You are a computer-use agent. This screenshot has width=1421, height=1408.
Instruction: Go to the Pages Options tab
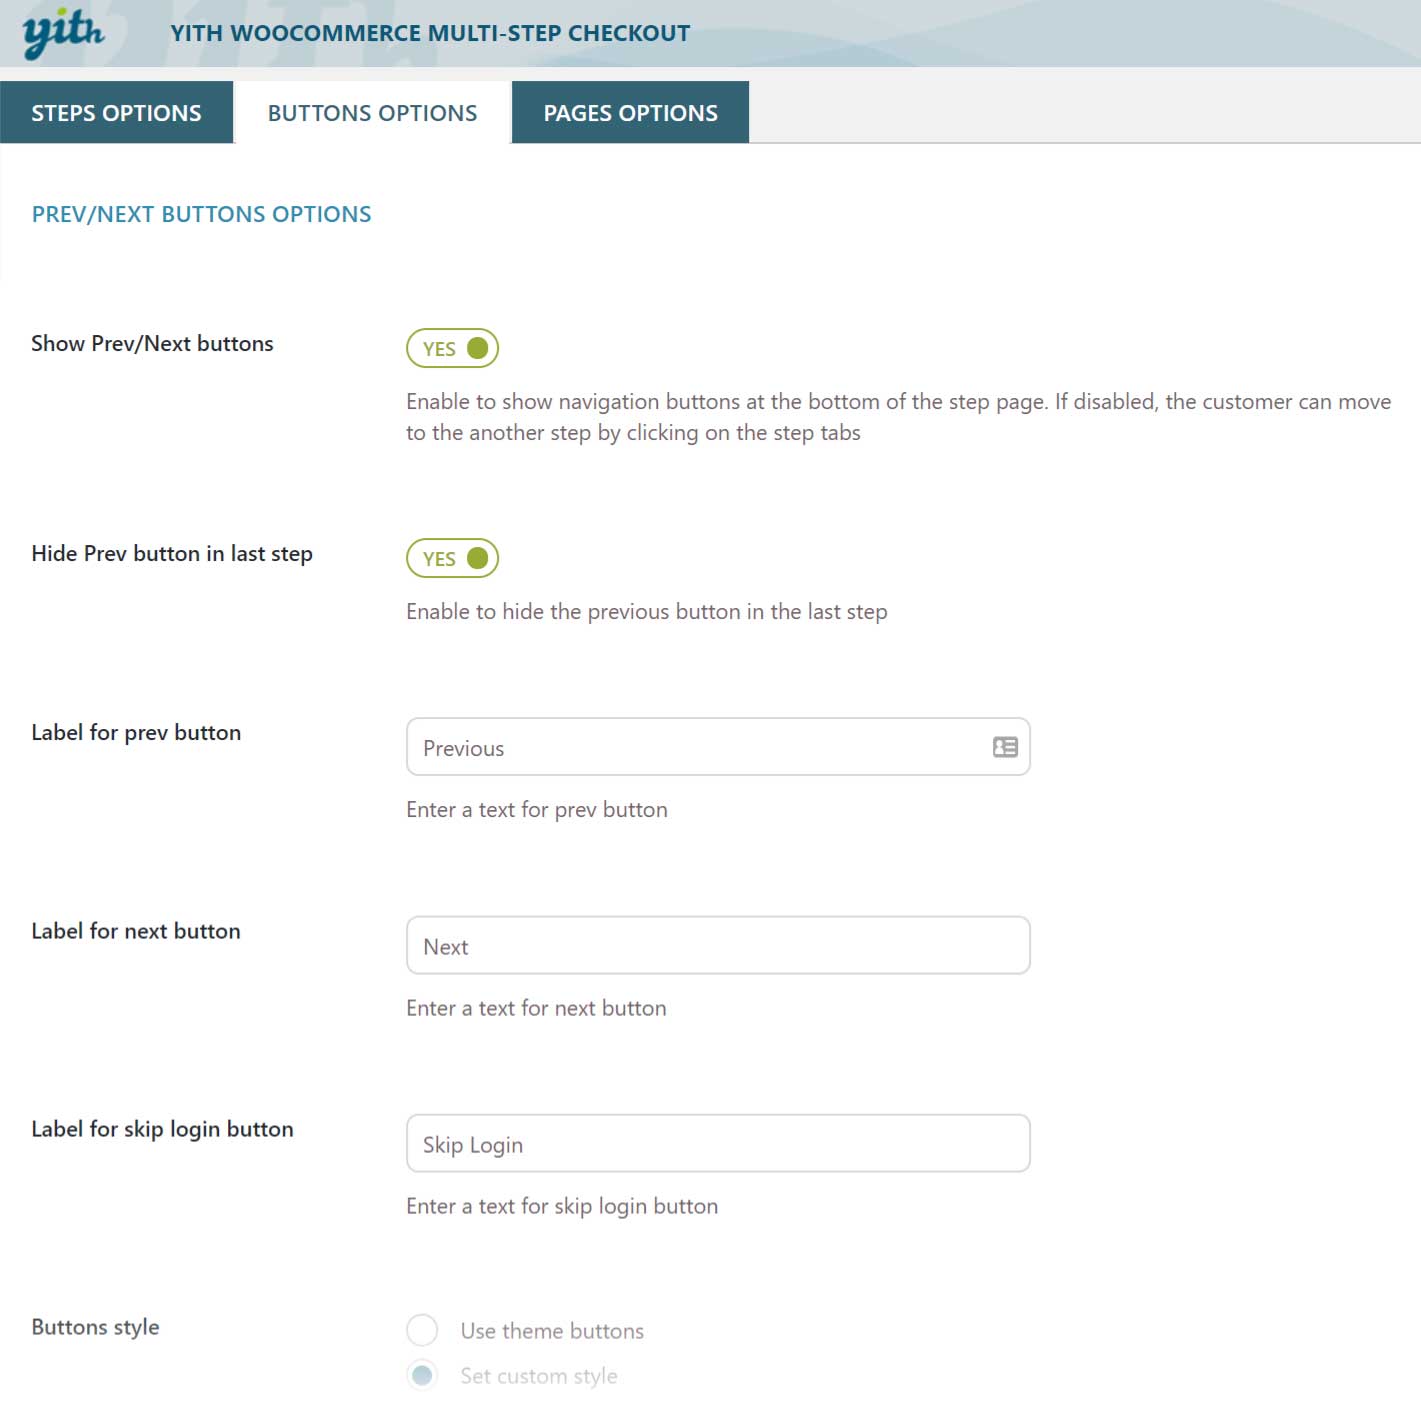[630, 113]
